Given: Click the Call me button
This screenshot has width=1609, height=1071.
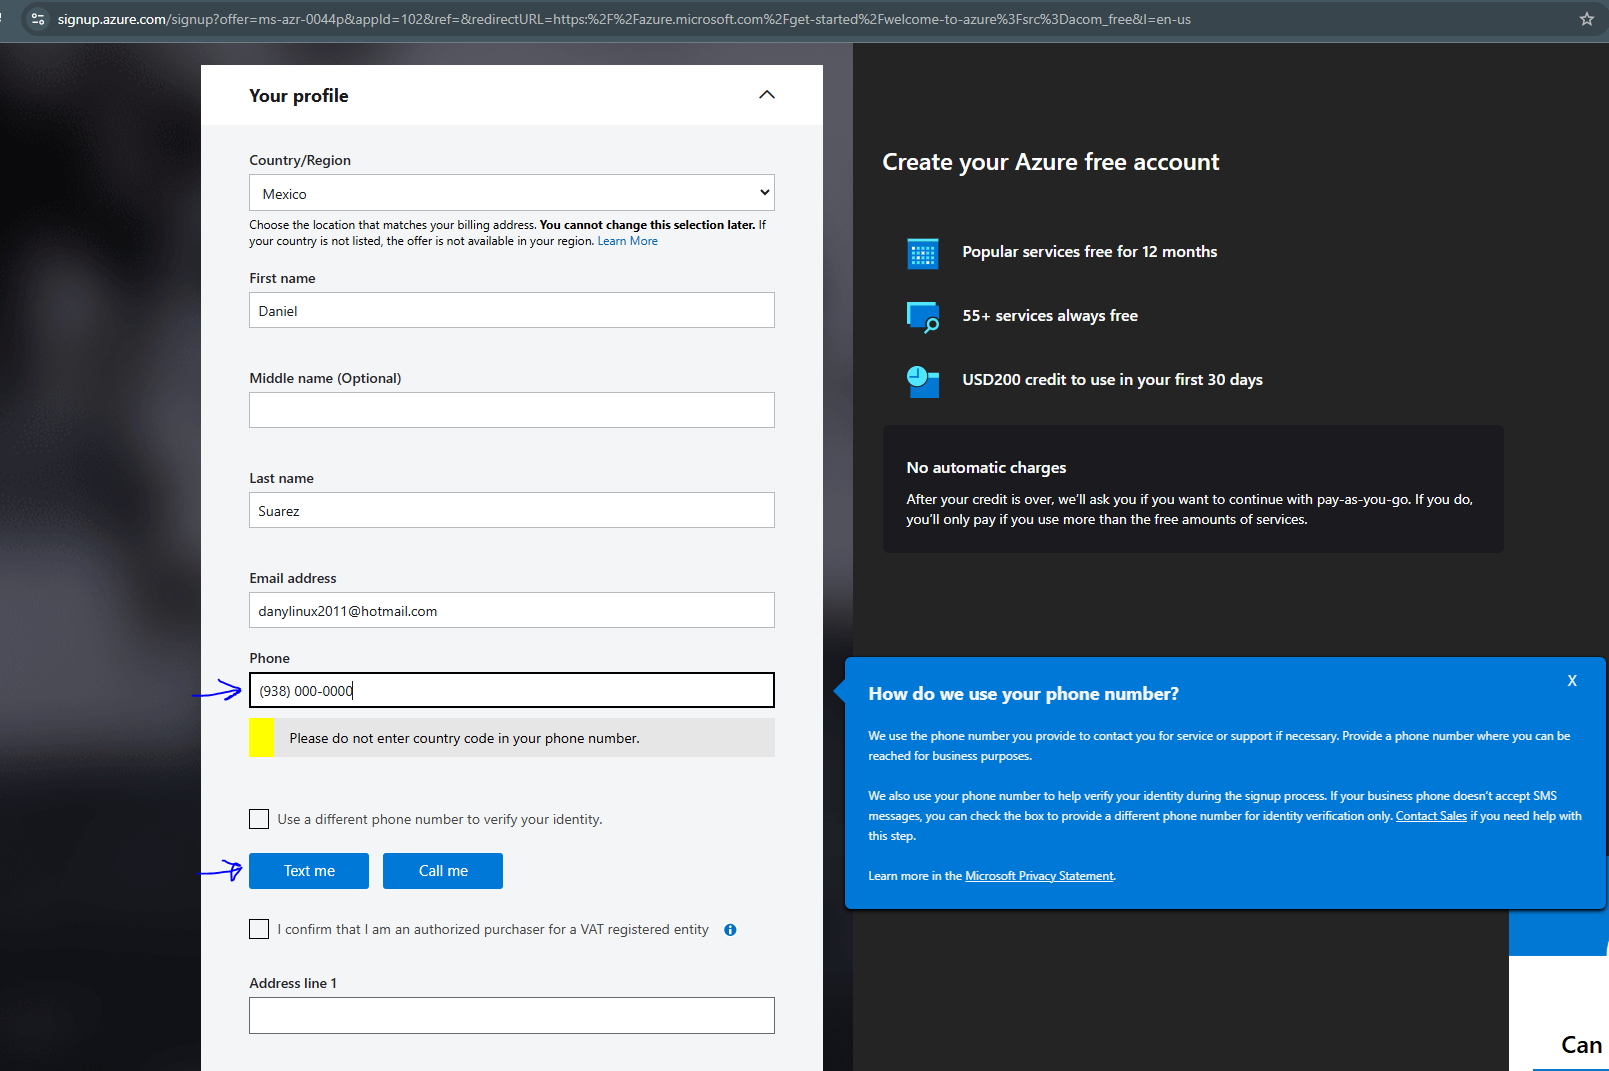Looking at the screenshot, I should (443, 871).
